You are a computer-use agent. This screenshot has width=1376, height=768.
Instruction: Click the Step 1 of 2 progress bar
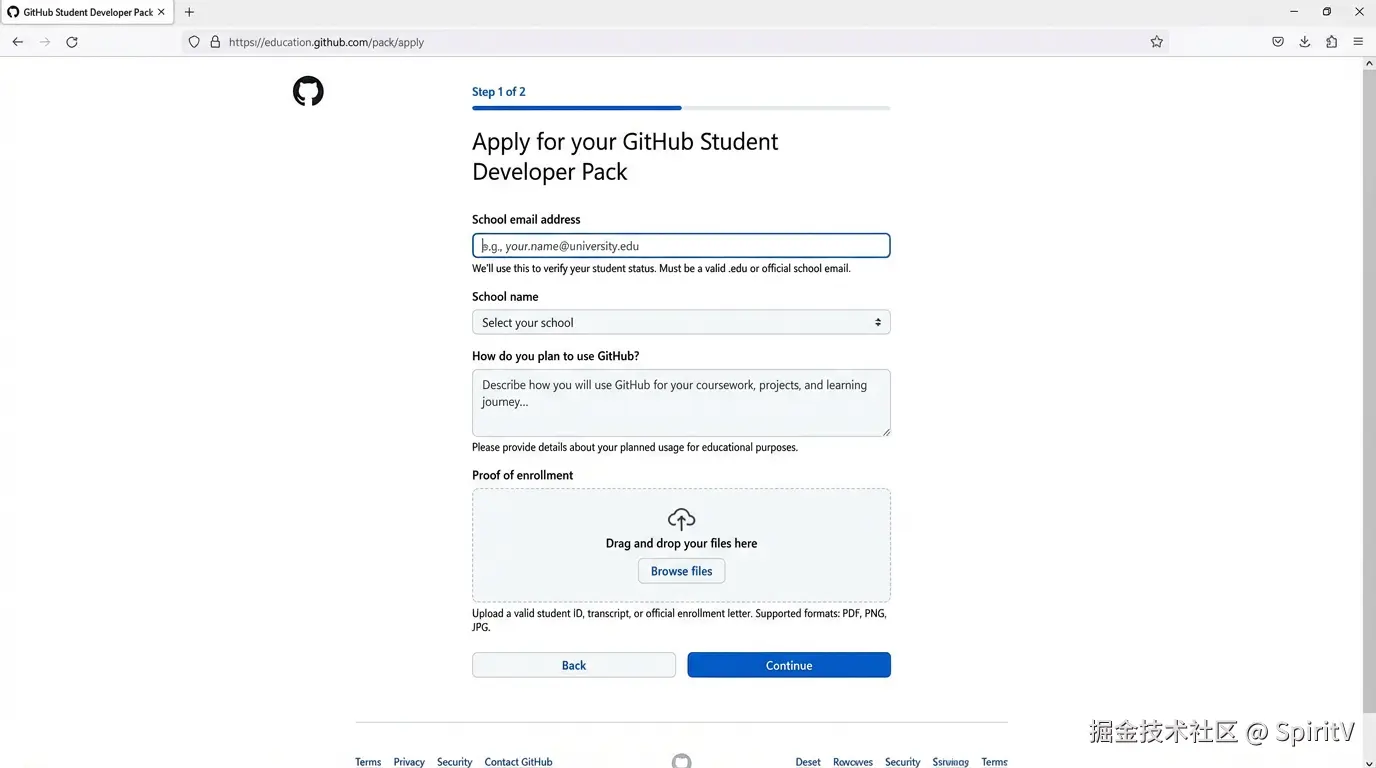coord(681,108)
